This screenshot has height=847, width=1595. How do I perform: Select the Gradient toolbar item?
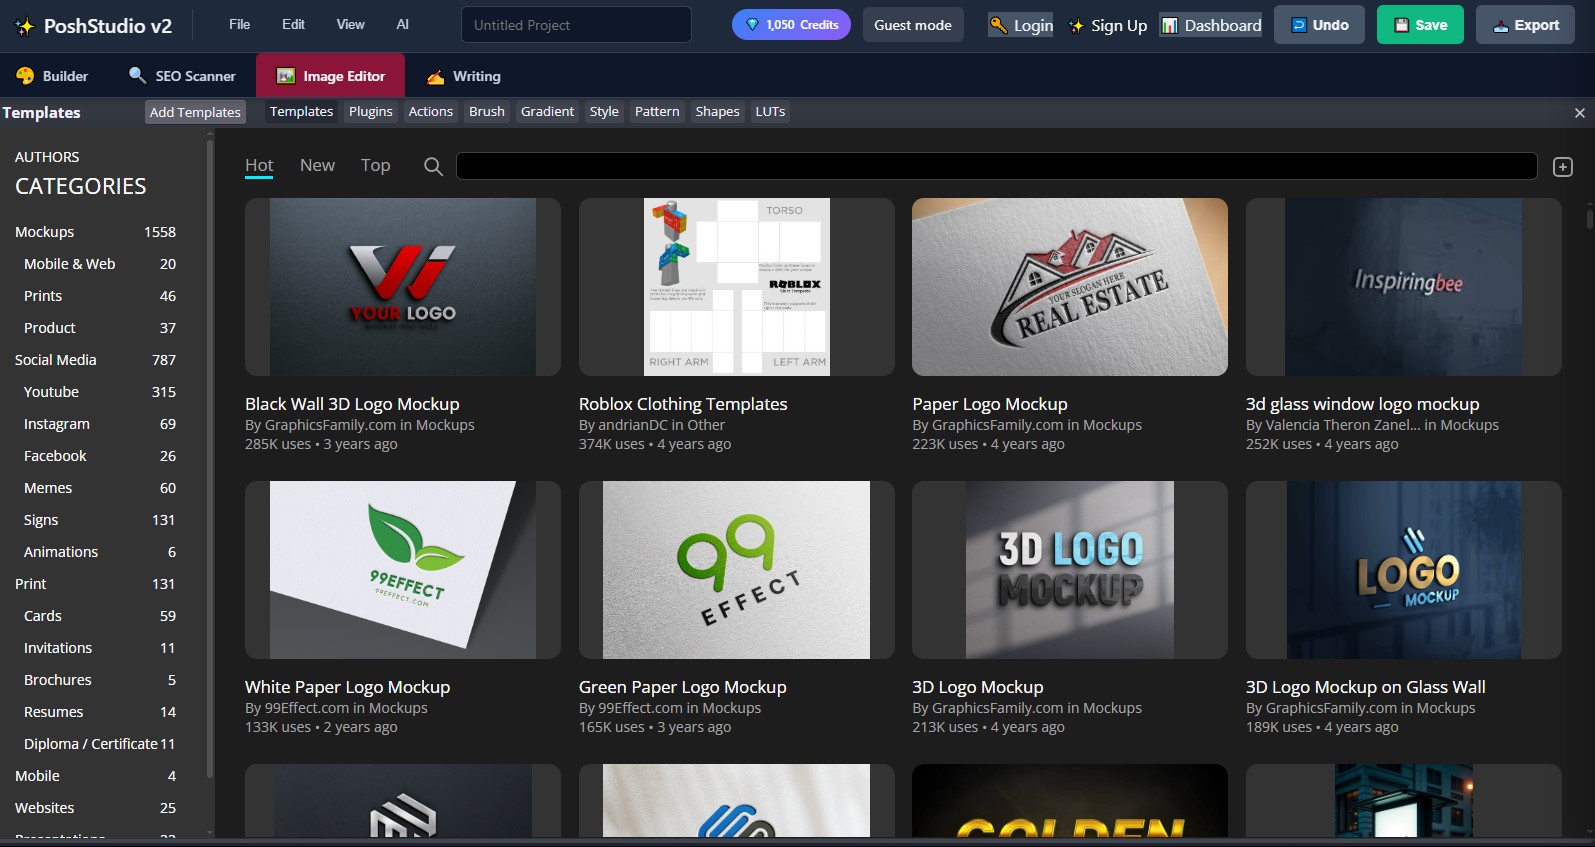(547, 112)
